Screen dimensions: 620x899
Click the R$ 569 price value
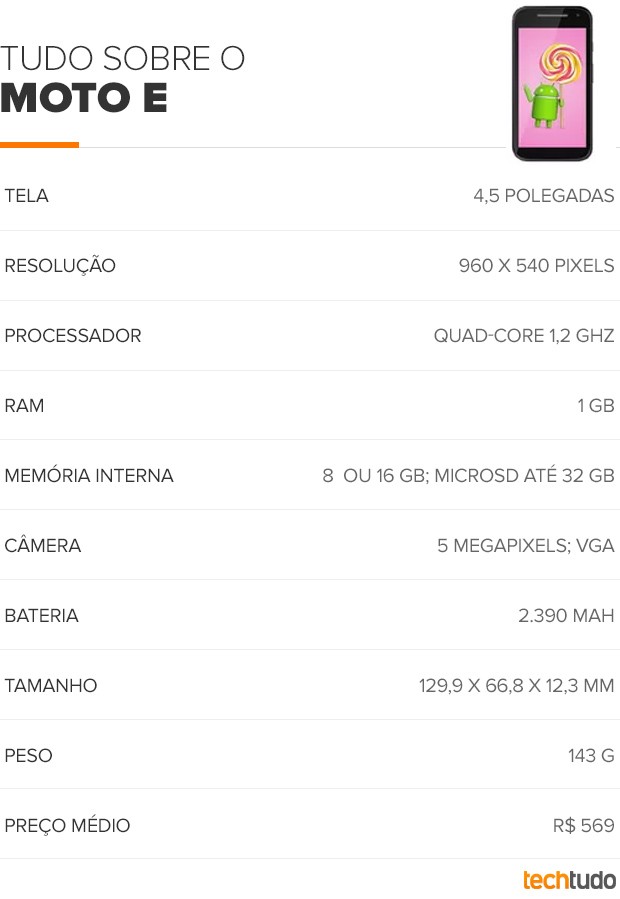coord(584,826)
